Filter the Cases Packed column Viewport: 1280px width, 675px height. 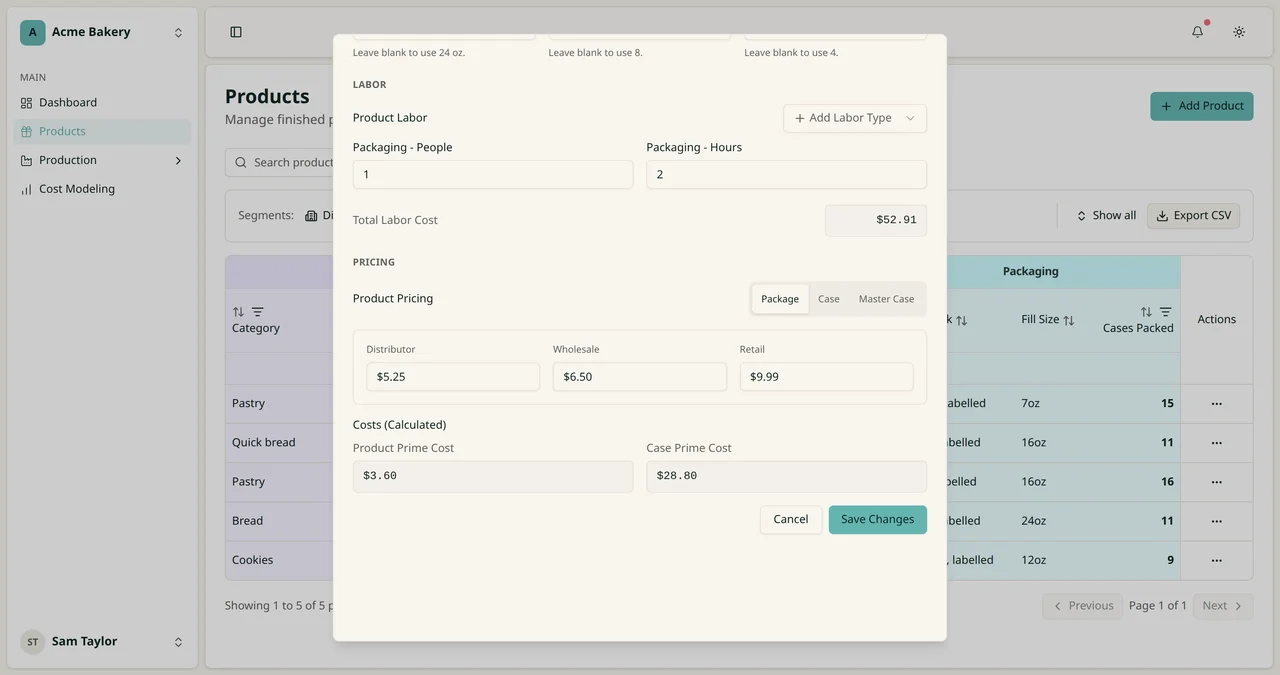(x=1166, y=312)
